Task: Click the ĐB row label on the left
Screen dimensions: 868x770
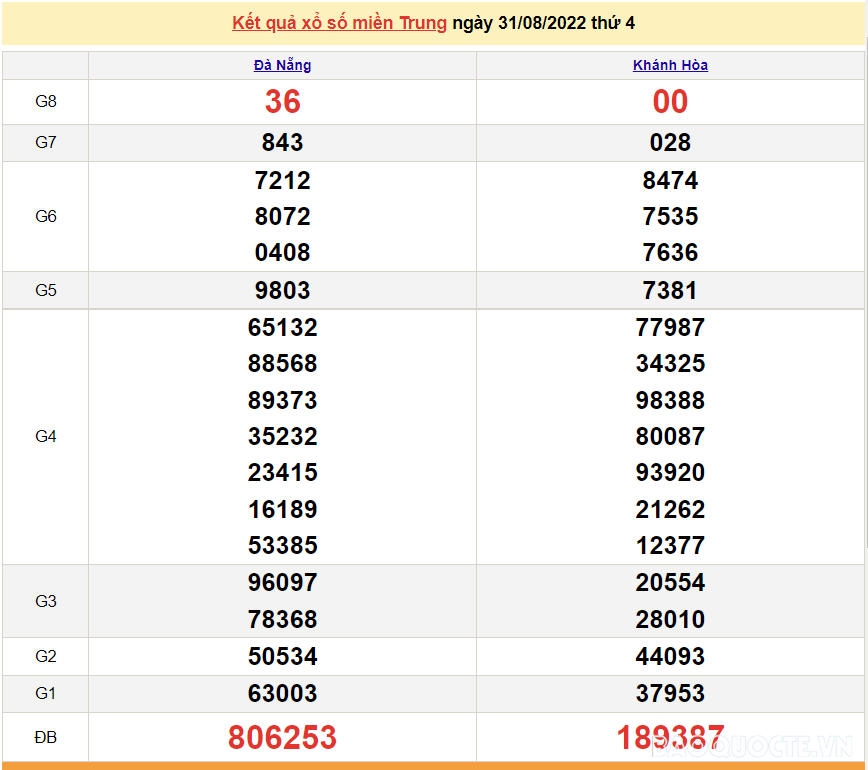Action: [x=45, y=737]
